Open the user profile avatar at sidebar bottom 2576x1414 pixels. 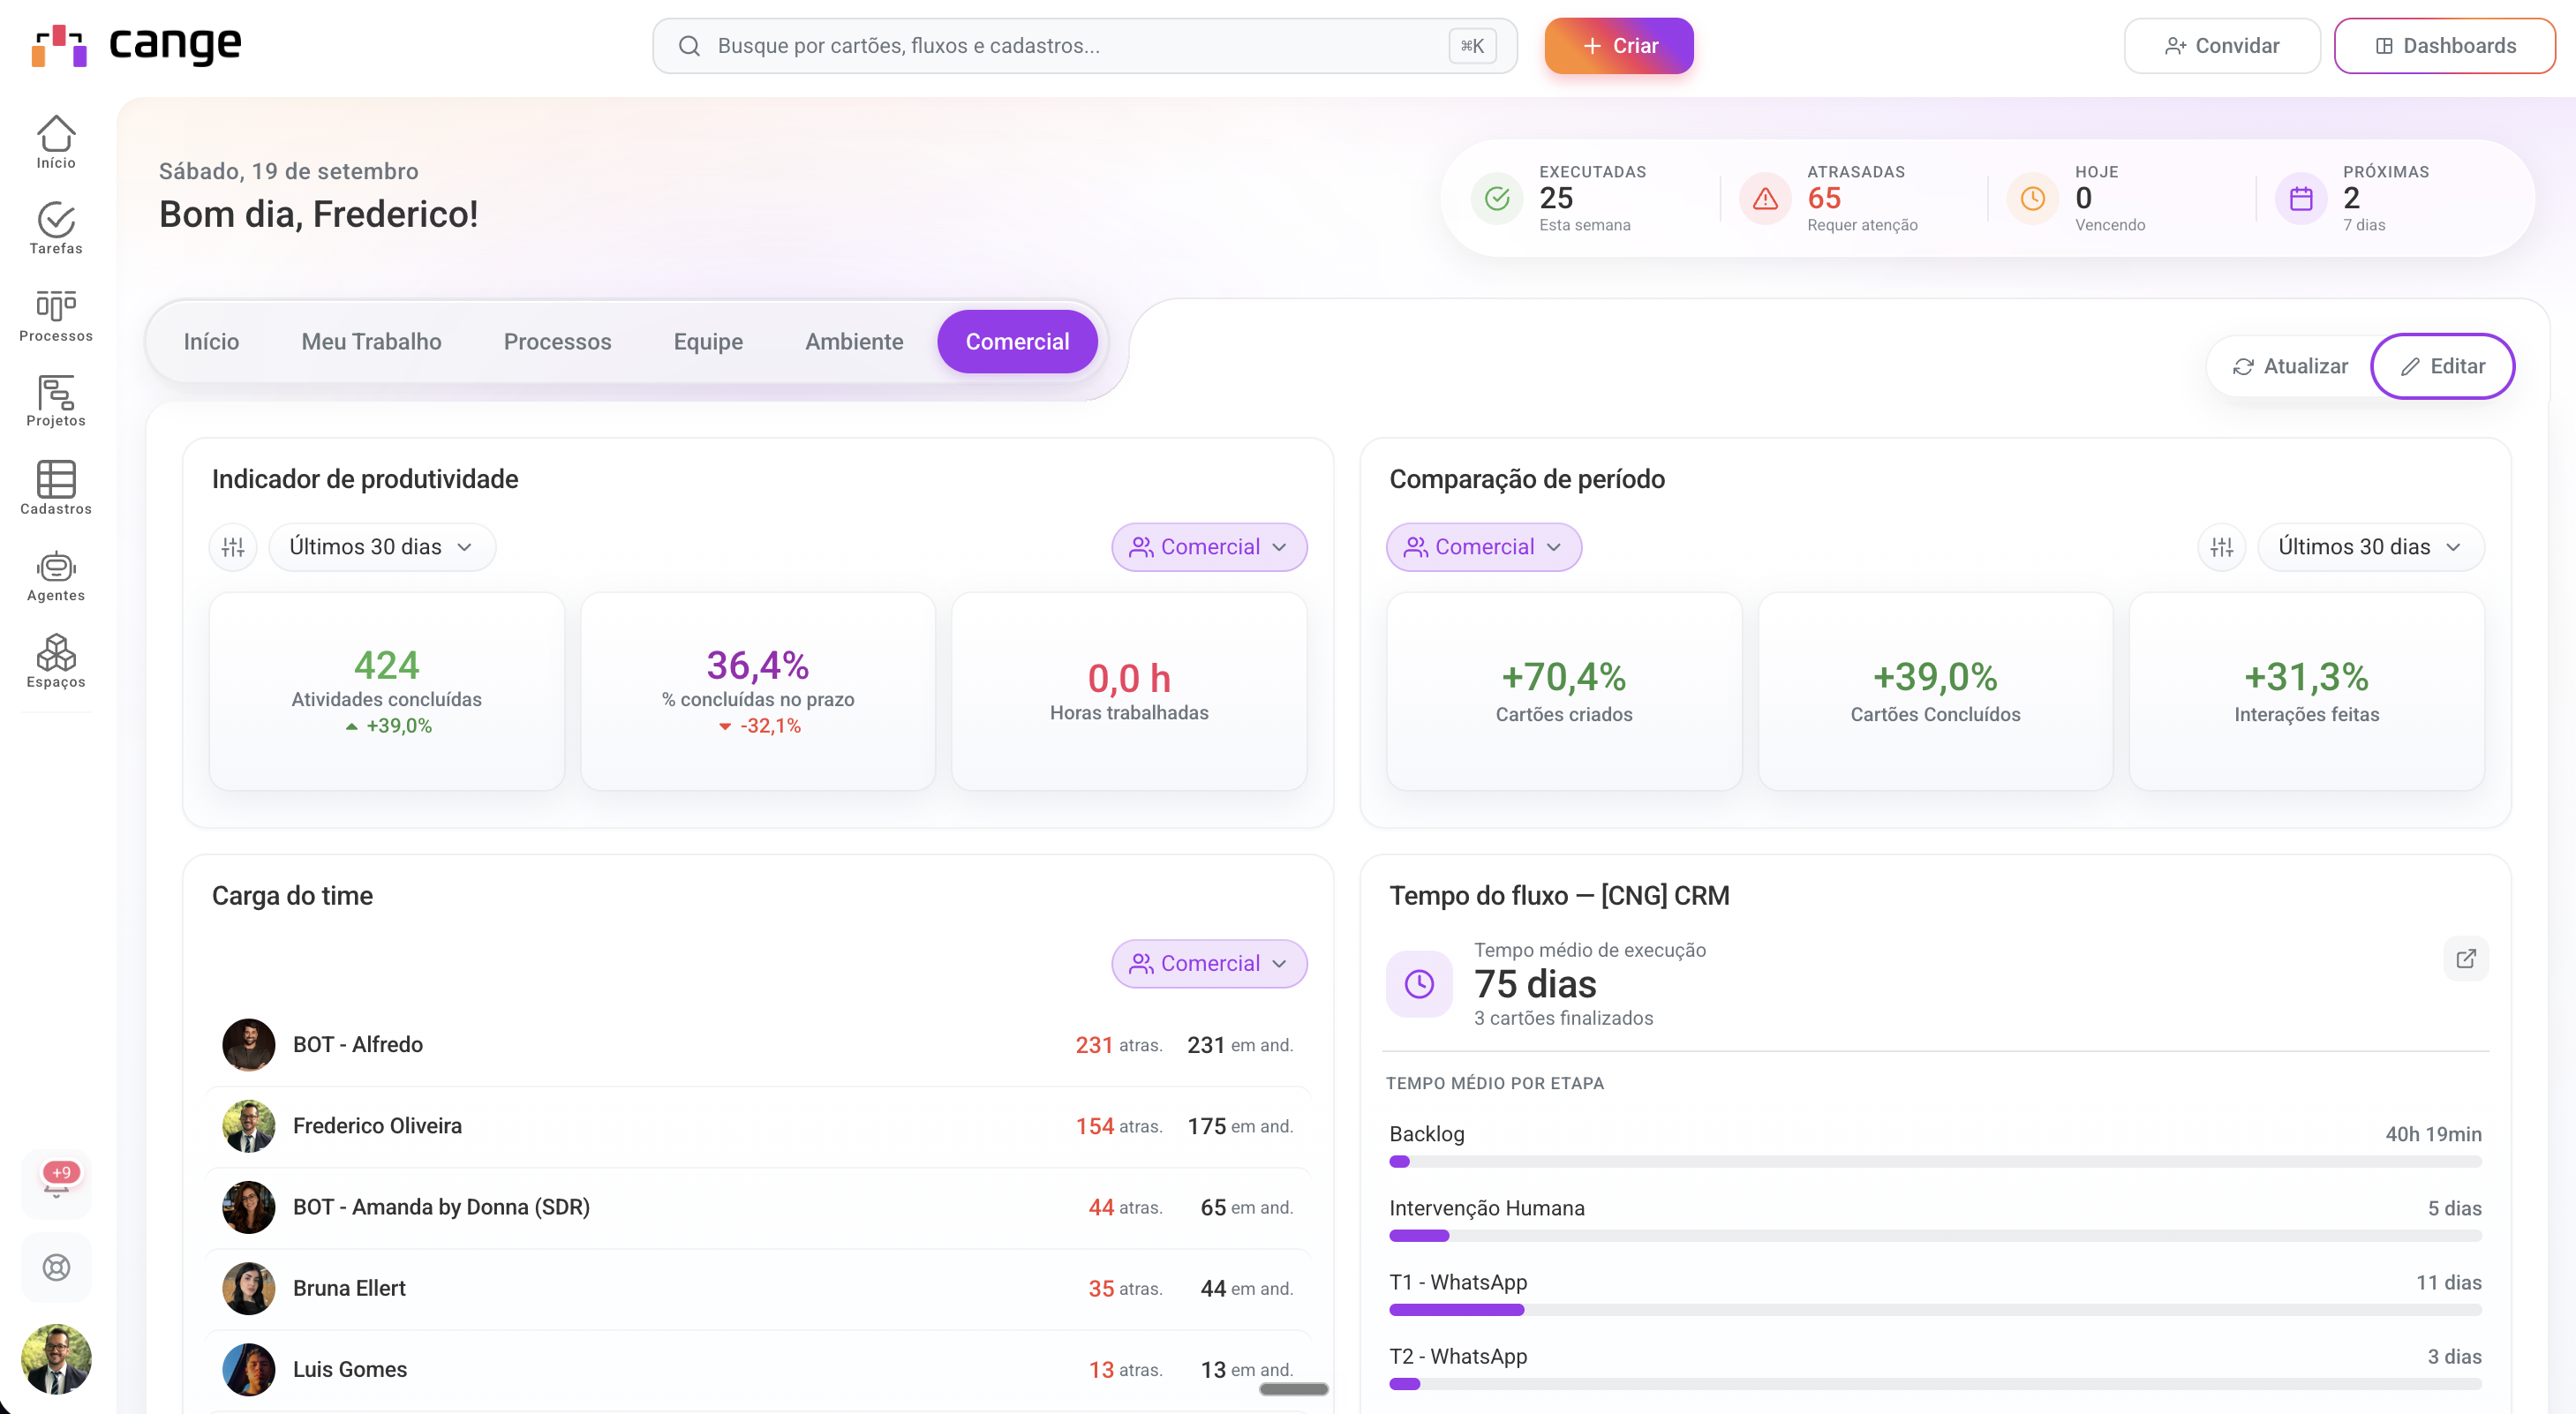point(56,1358)
